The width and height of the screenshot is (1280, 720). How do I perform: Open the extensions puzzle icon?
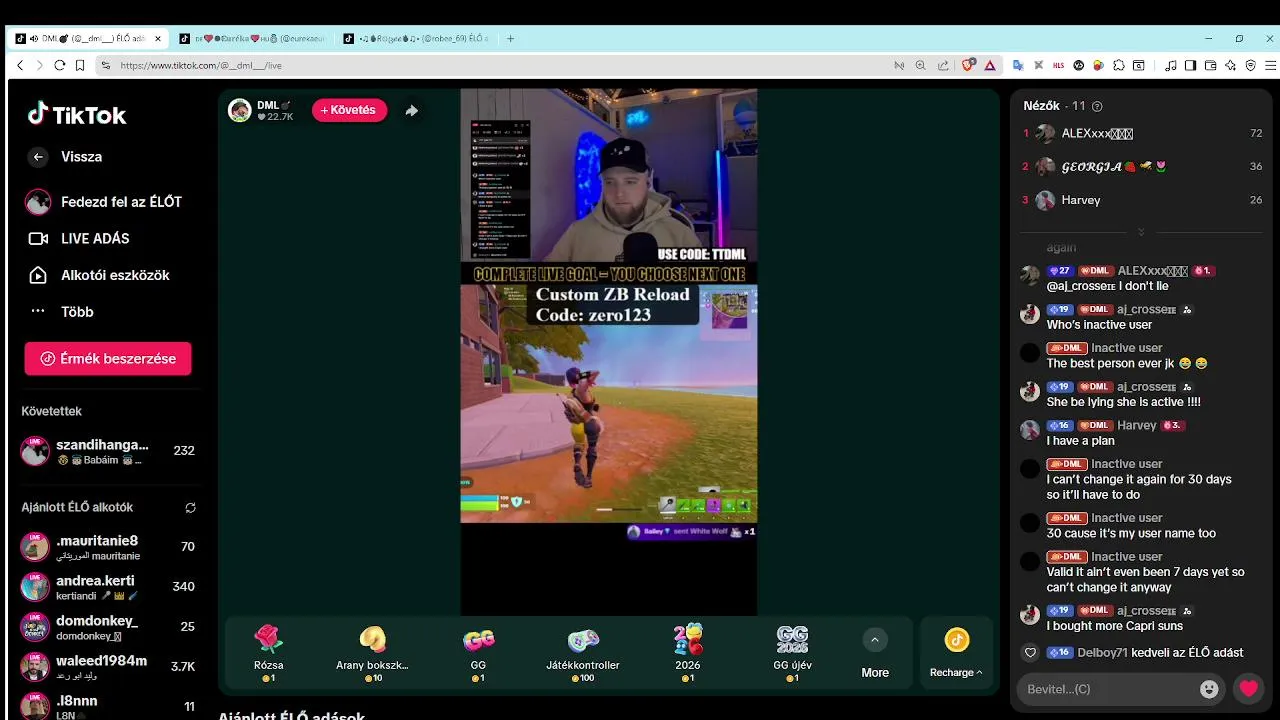1118,65
